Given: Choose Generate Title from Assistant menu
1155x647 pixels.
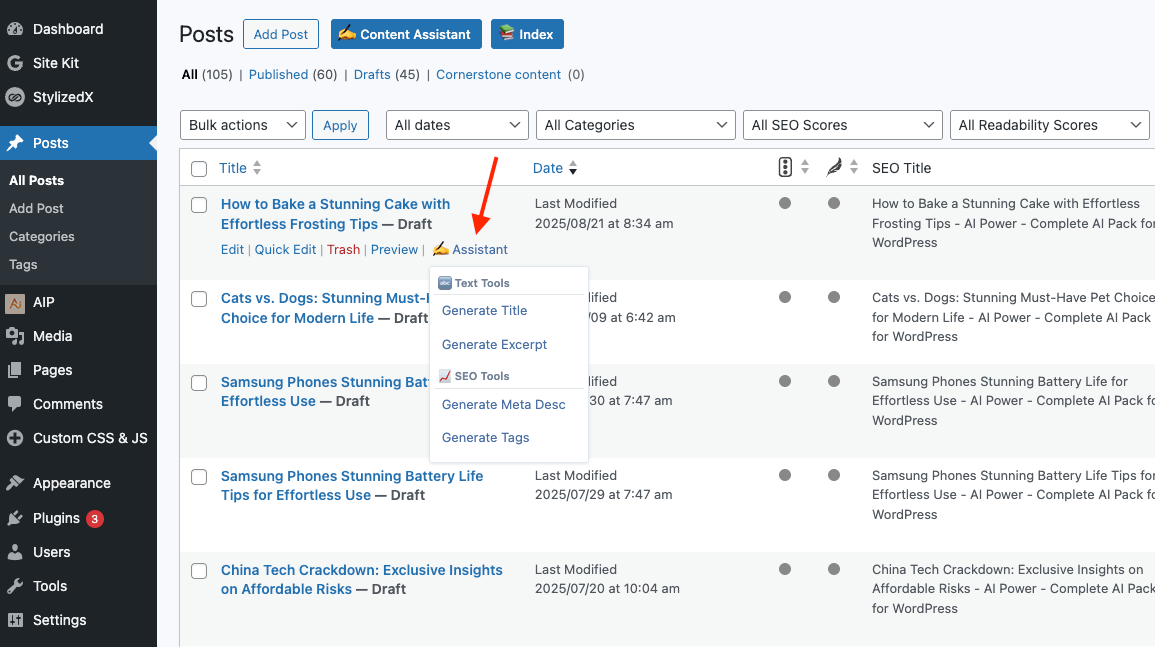Looking at the screenshot, I should pos(484,311).
